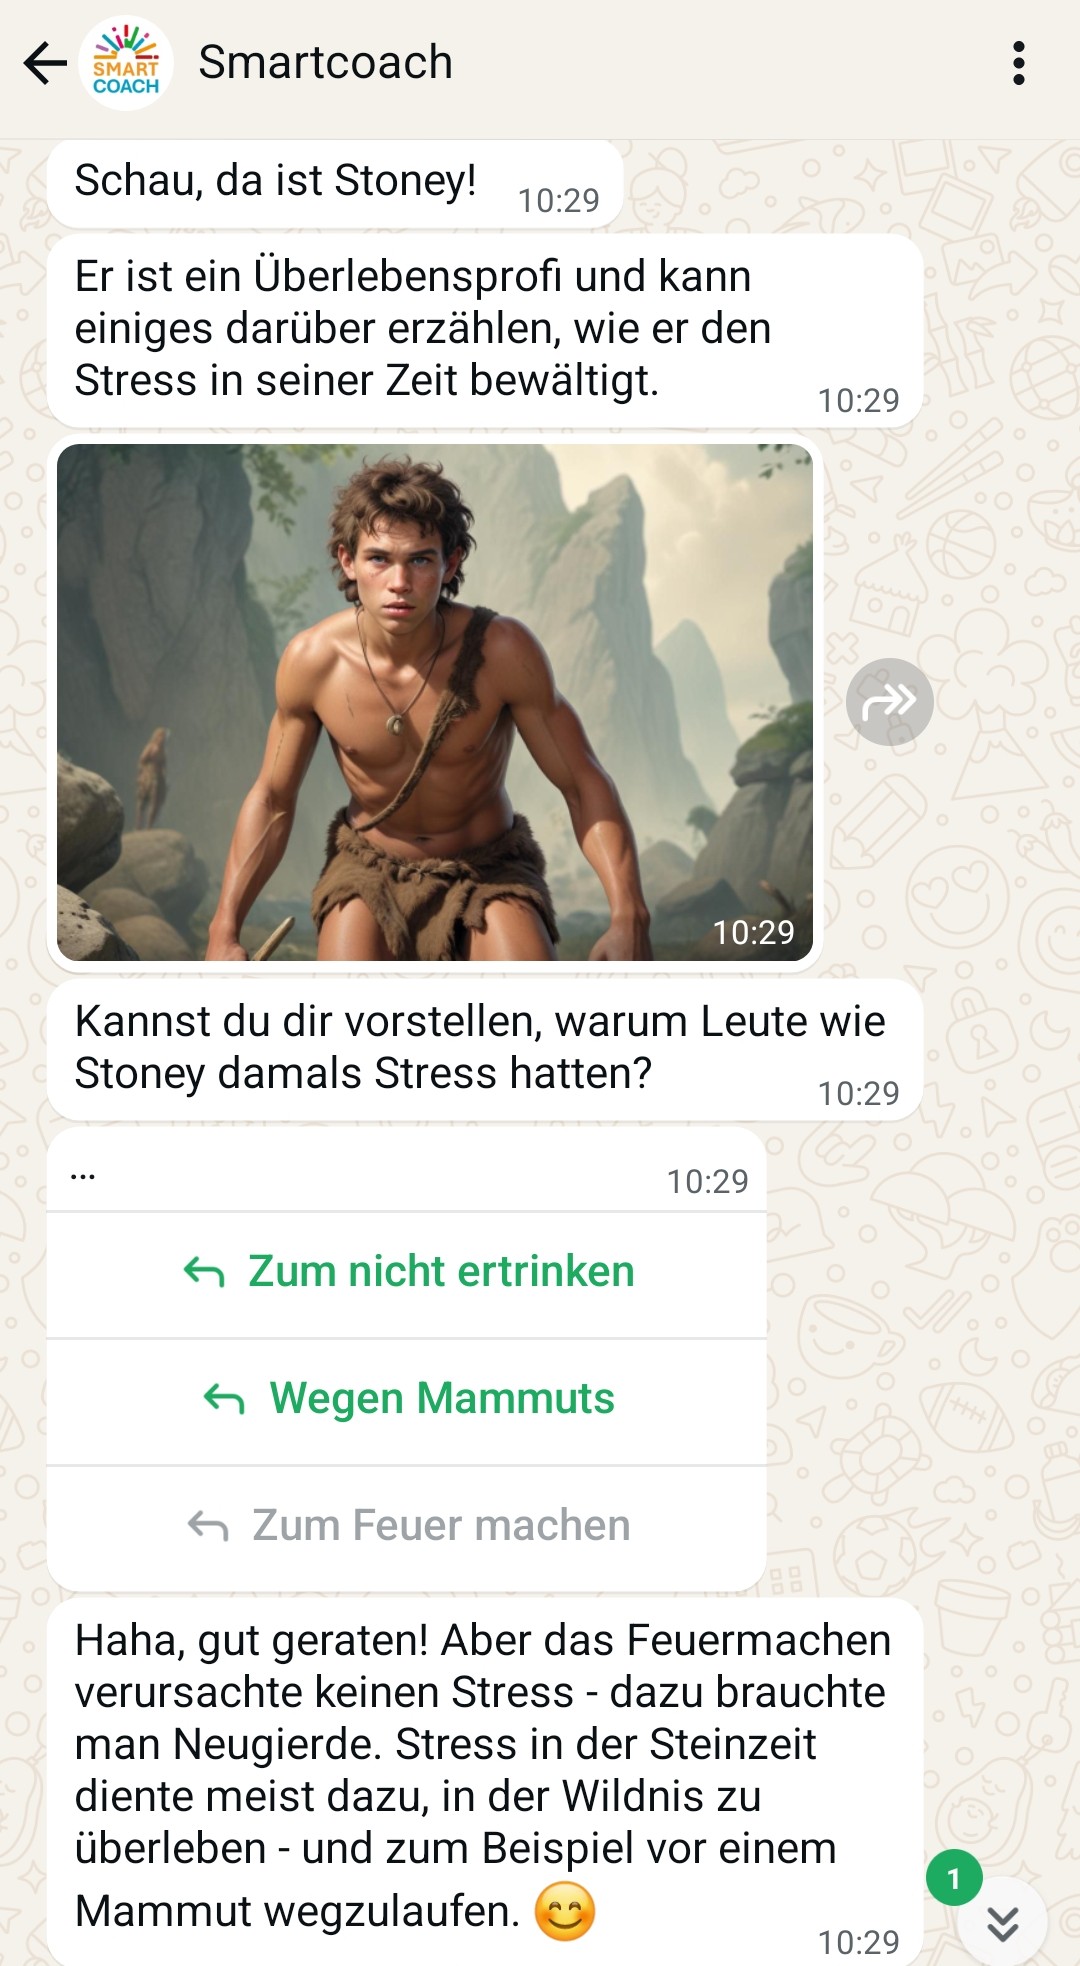Viewport: 1080px width, 1966px height.
Task: Open the Stoney caveman image
Action: tap(435, 702)
